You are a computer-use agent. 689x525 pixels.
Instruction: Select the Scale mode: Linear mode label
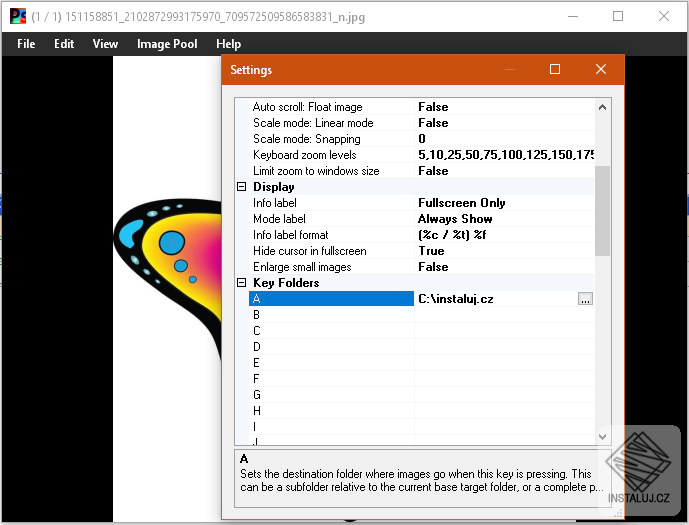tap(313, 123)
